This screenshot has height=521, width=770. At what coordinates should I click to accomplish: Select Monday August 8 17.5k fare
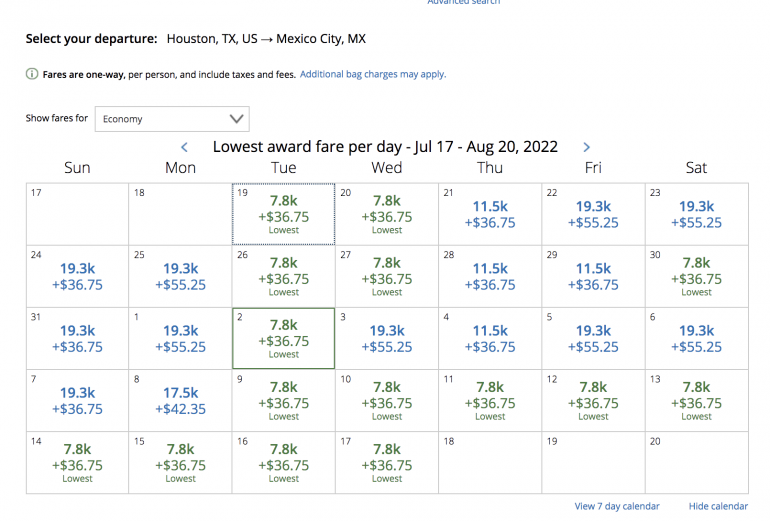[x=181, y=401]
